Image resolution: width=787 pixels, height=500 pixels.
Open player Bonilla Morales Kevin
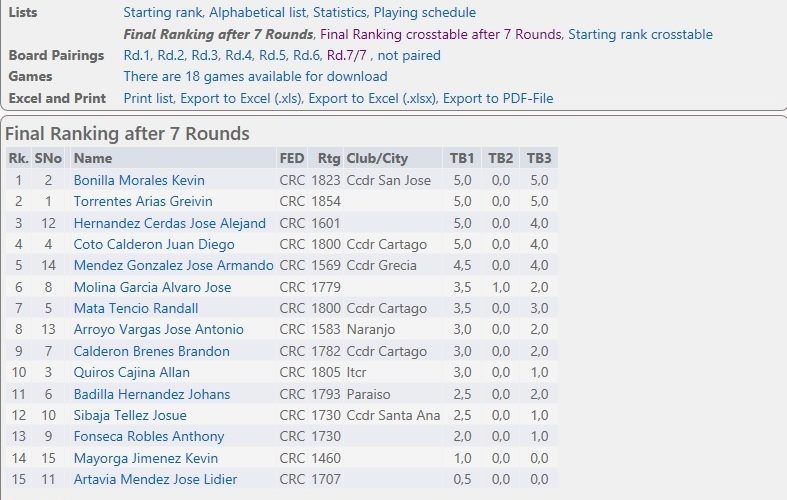pos(139,181)
